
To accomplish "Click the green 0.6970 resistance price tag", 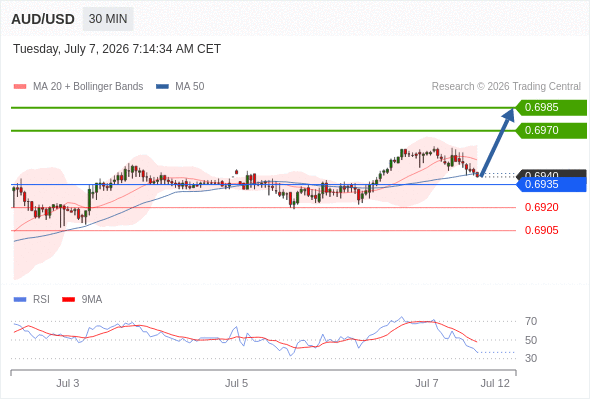I will (x=551, y=131).
